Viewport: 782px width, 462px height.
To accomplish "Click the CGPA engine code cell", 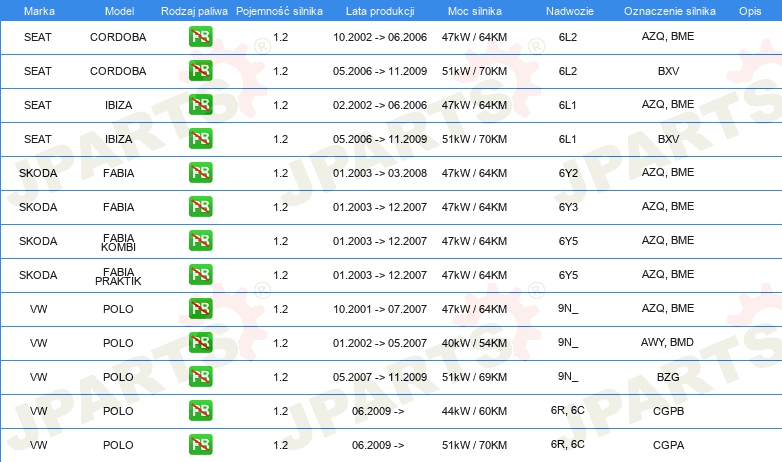I will [x=668, y=445].
